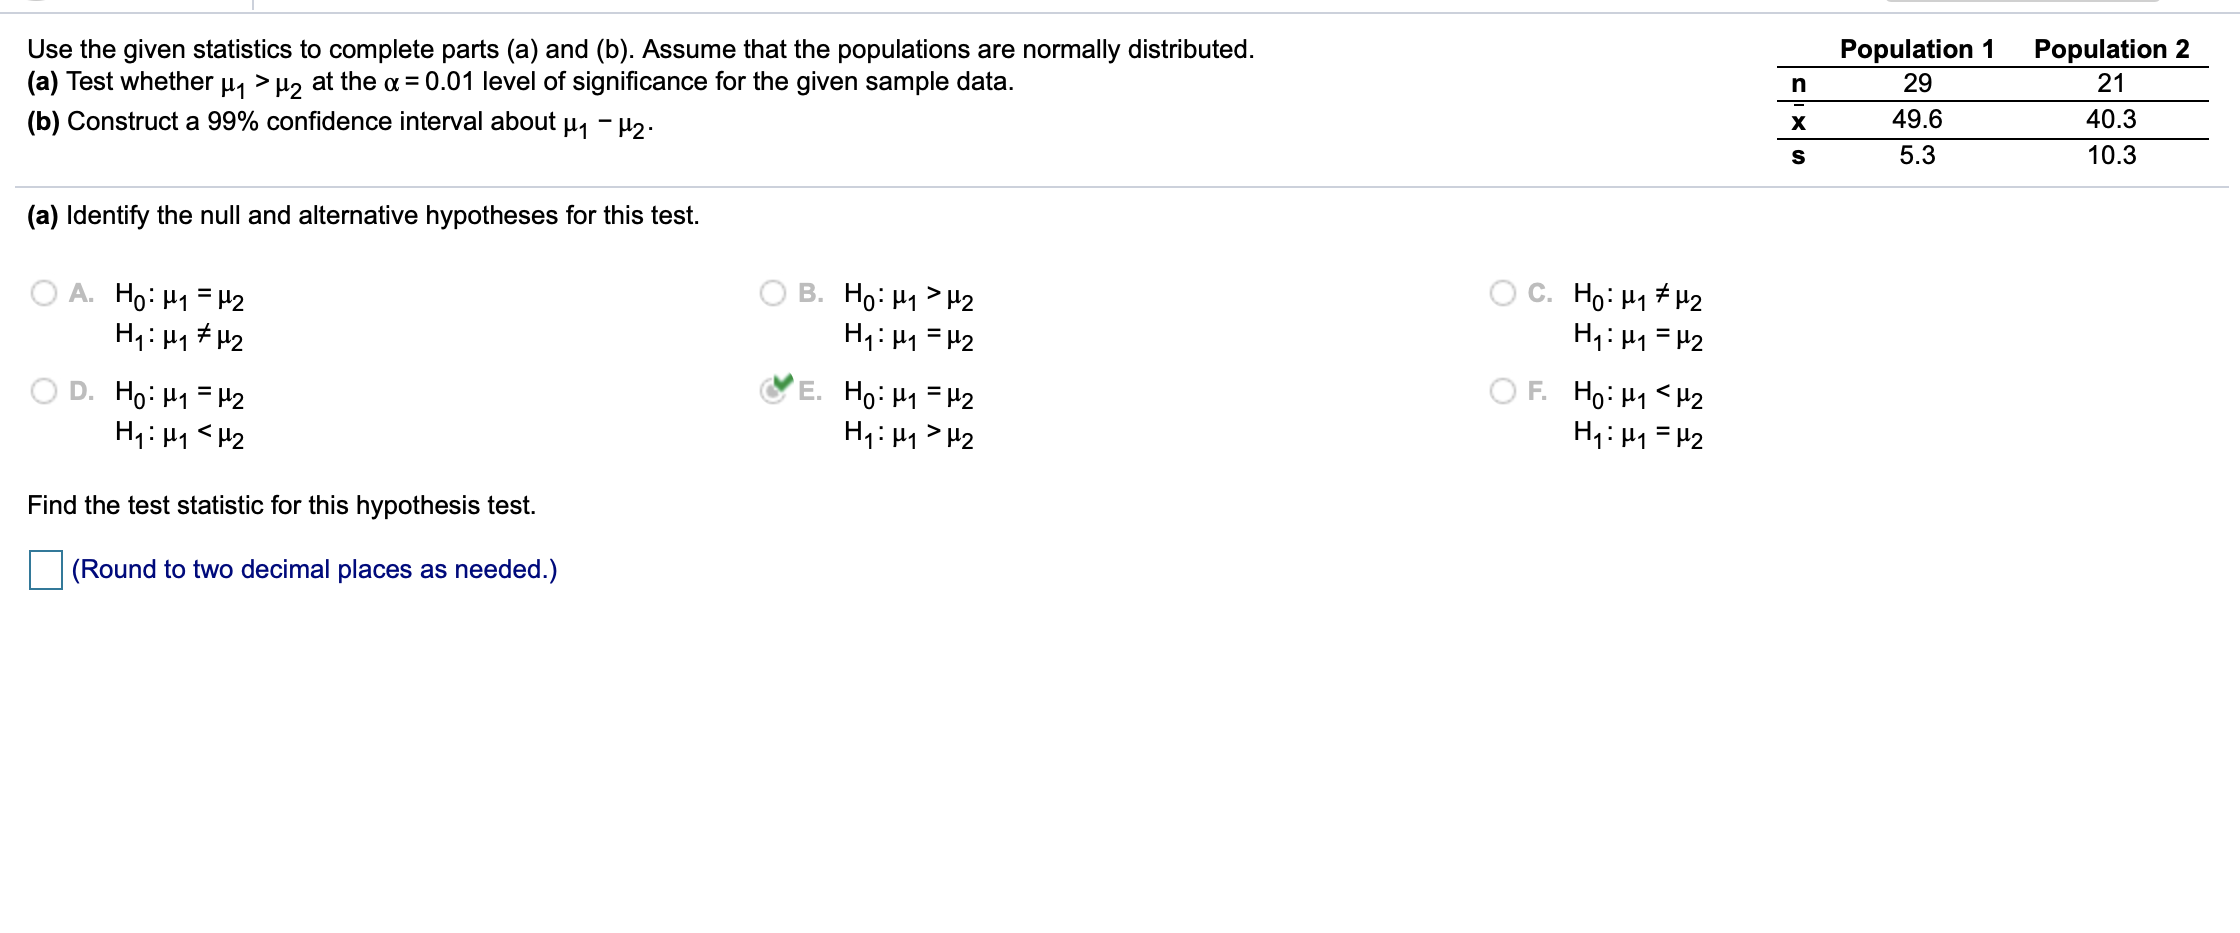The height and width of the screenshot is (933, 2240).
Task: Select hypothesis option C radio button
Action: click(1505, 292)
